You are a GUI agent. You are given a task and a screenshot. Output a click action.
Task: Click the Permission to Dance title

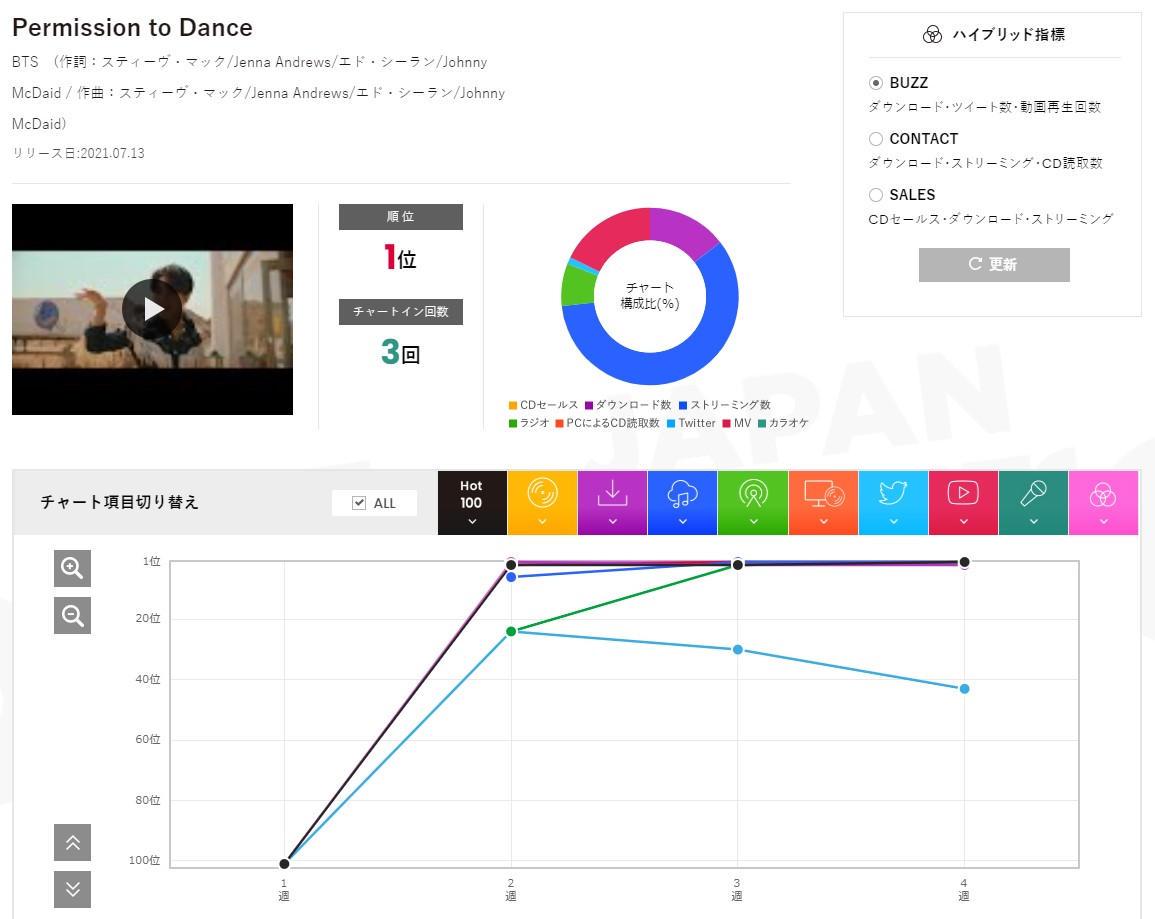tap(133, 28)
